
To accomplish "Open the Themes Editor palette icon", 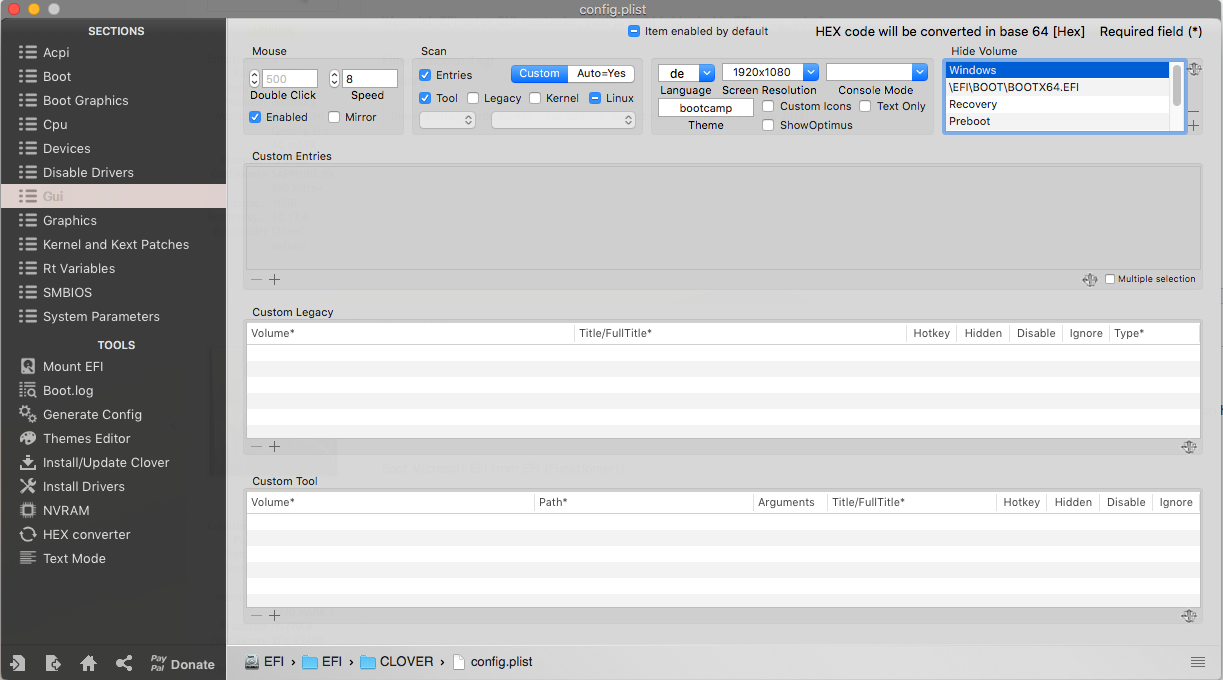I will [28, 438].
